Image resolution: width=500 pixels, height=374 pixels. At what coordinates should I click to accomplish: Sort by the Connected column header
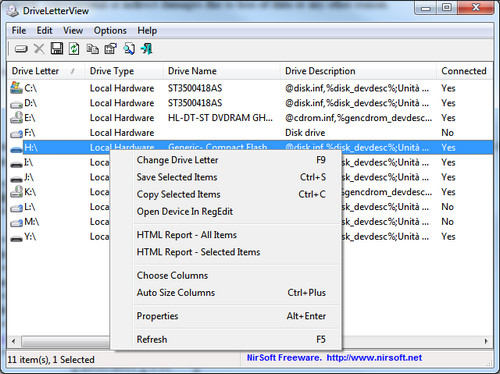pos(464,71)
